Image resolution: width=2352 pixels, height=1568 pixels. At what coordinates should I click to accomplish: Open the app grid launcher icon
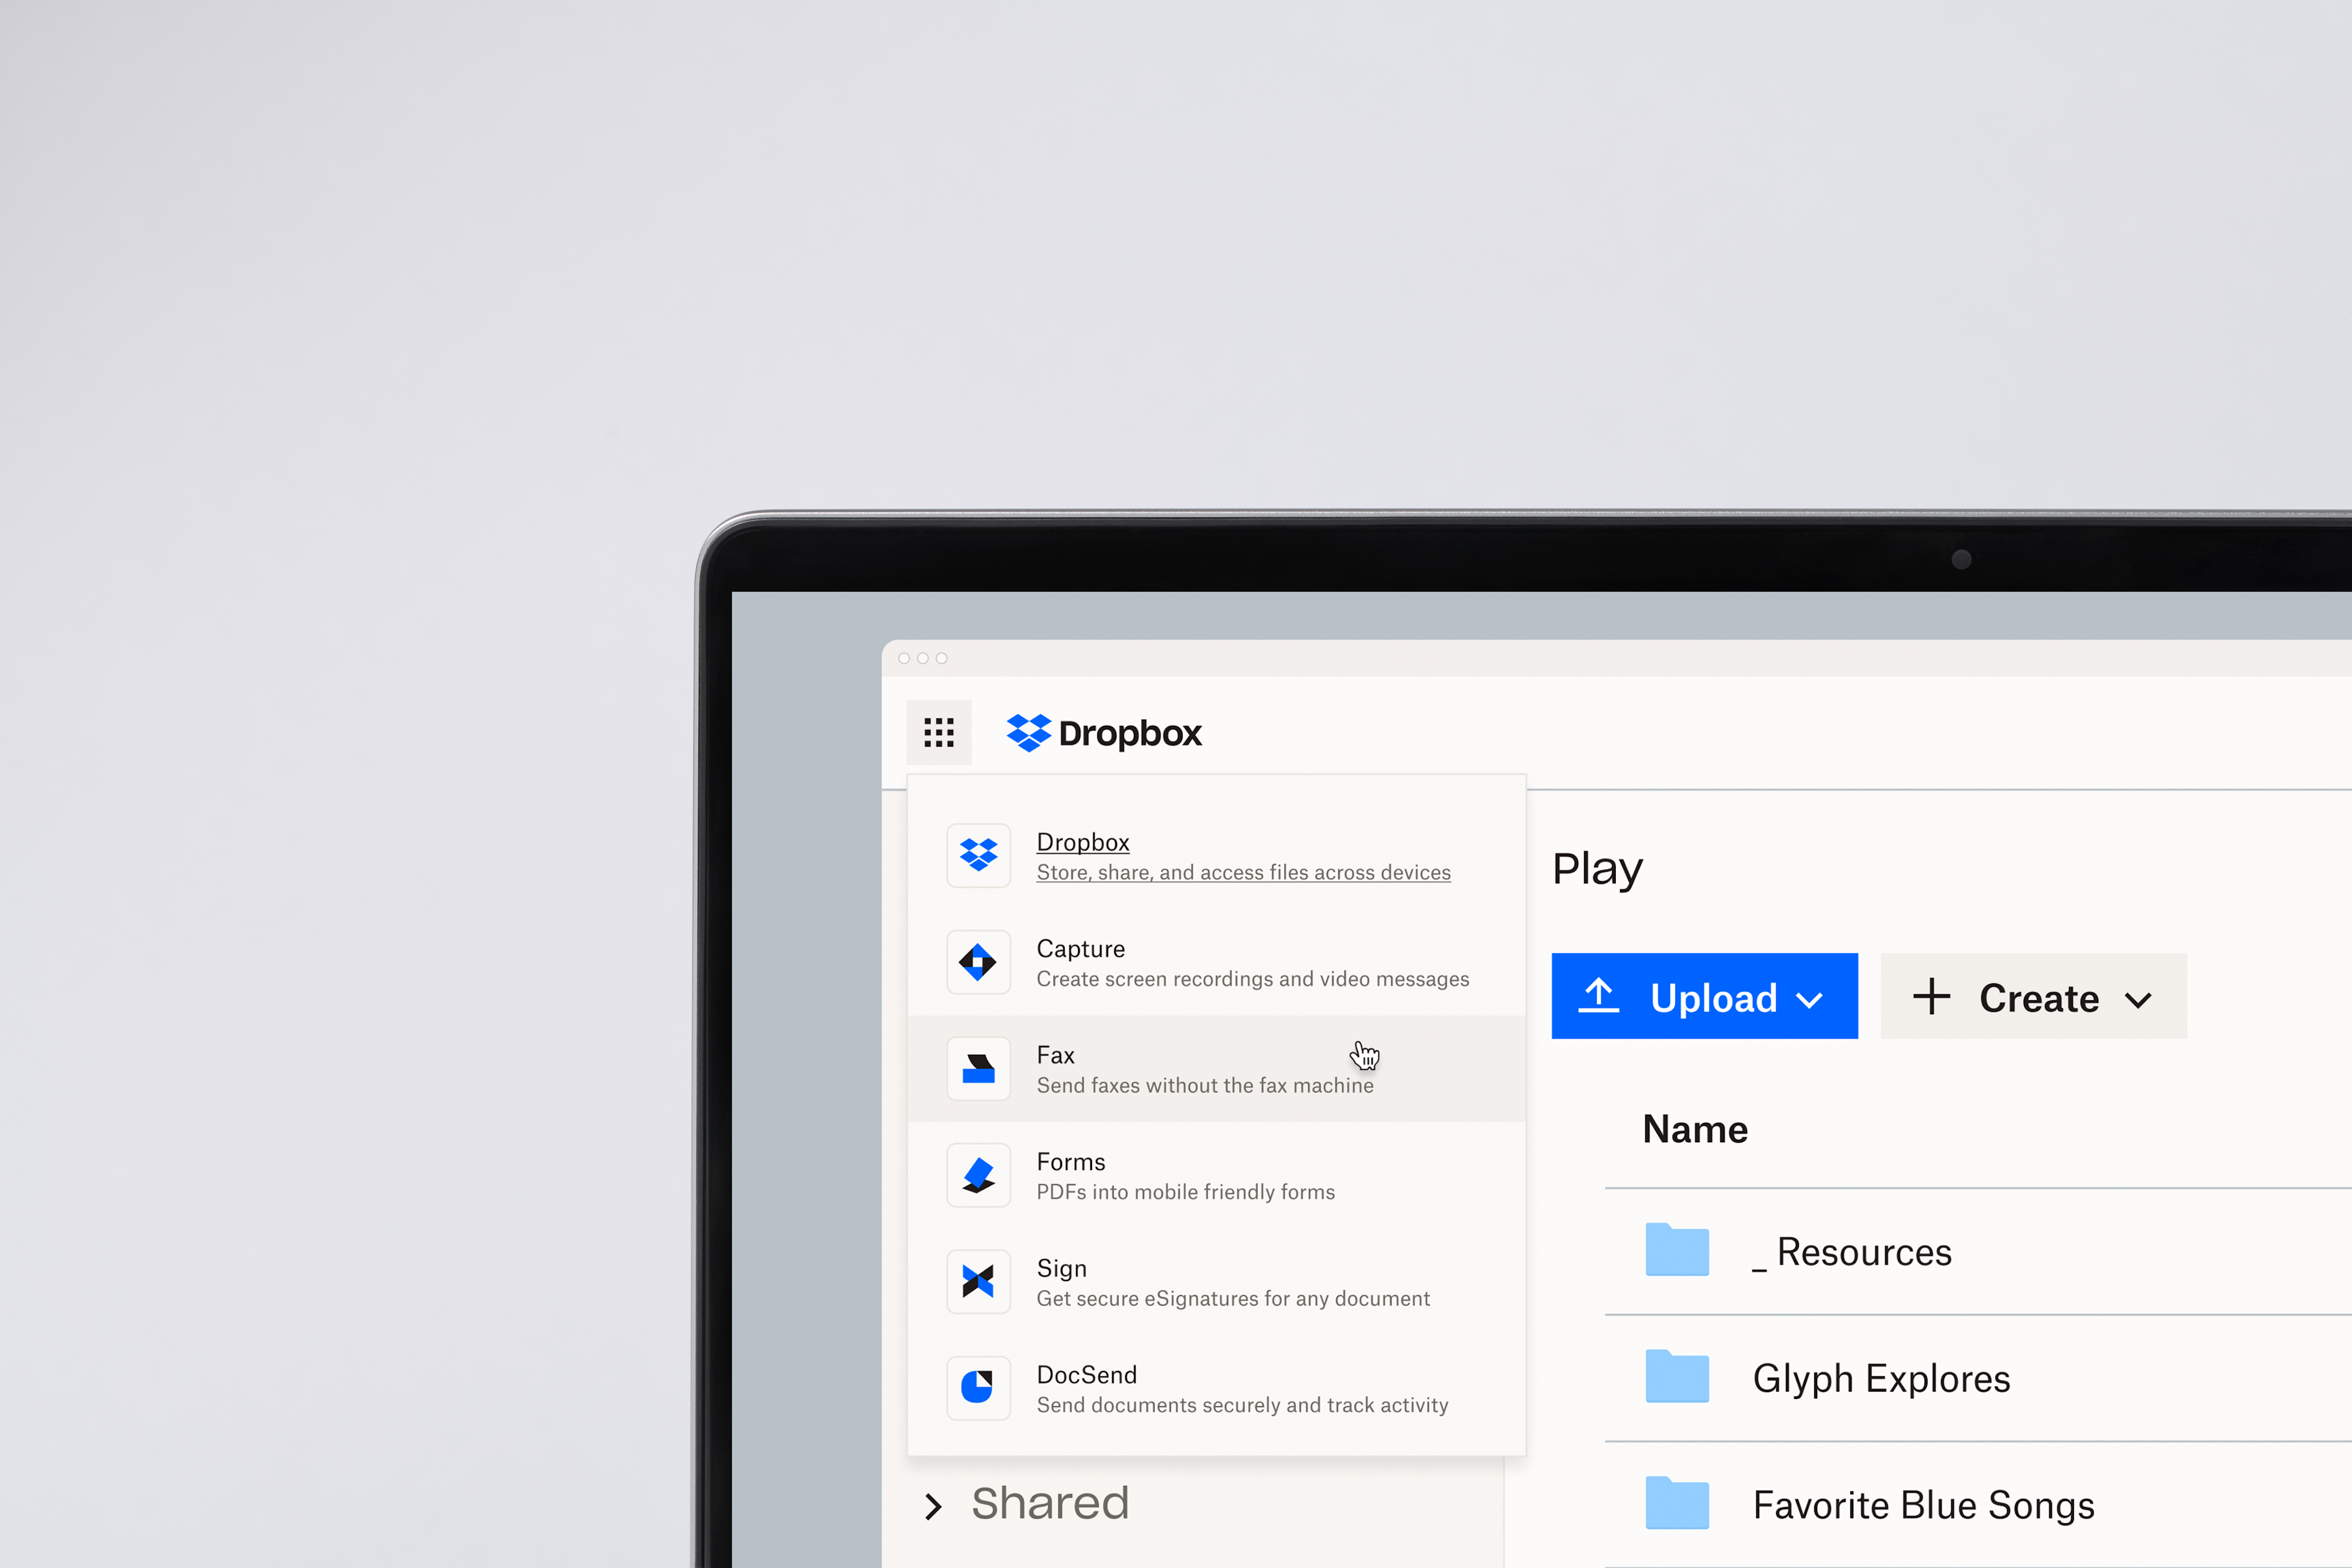(x=938, y=732)
